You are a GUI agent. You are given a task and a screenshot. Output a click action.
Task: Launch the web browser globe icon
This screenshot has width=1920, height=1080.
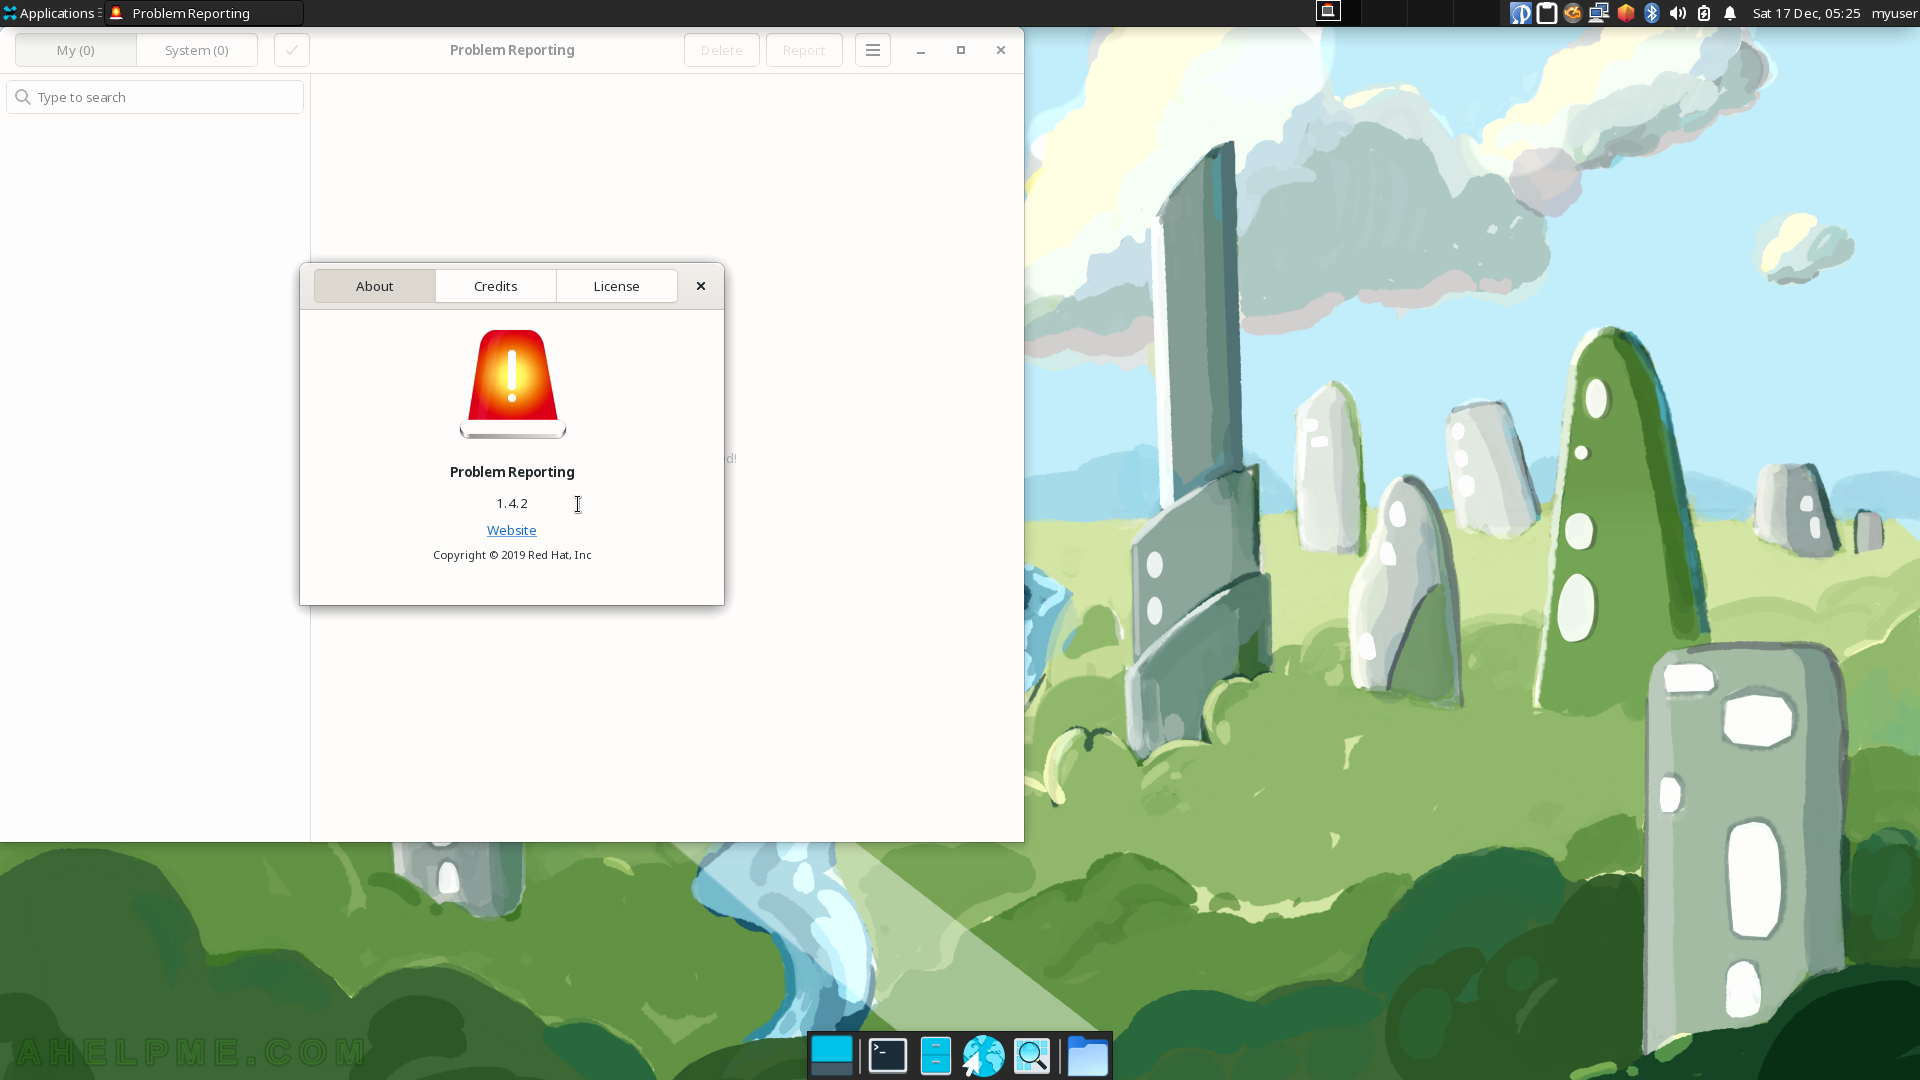tap(984, 1056)
